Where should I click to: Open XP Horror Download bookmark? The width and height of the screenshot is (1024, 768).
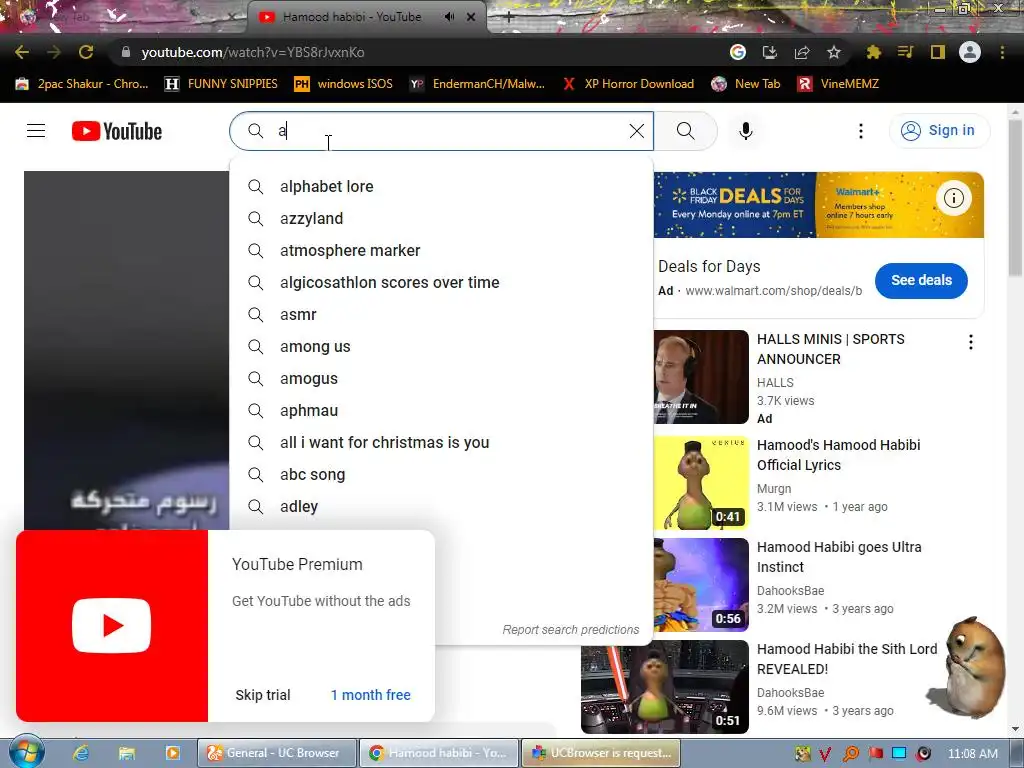(629, 84)
